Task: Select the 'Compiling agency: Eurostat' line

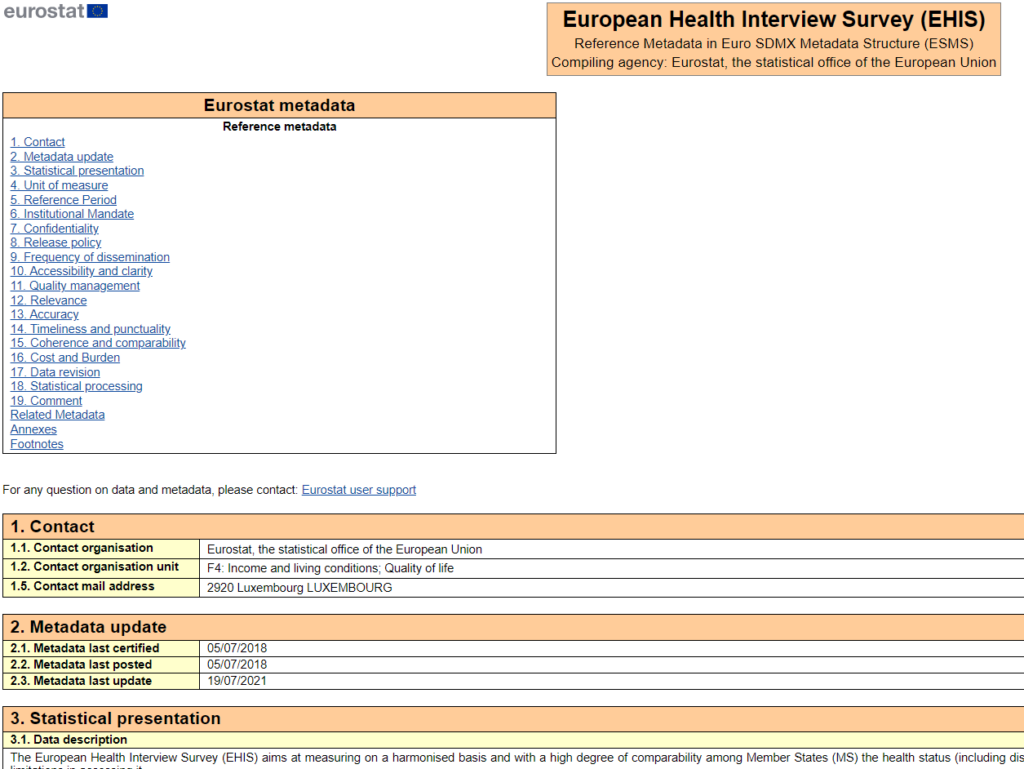Action: (774, 63)
